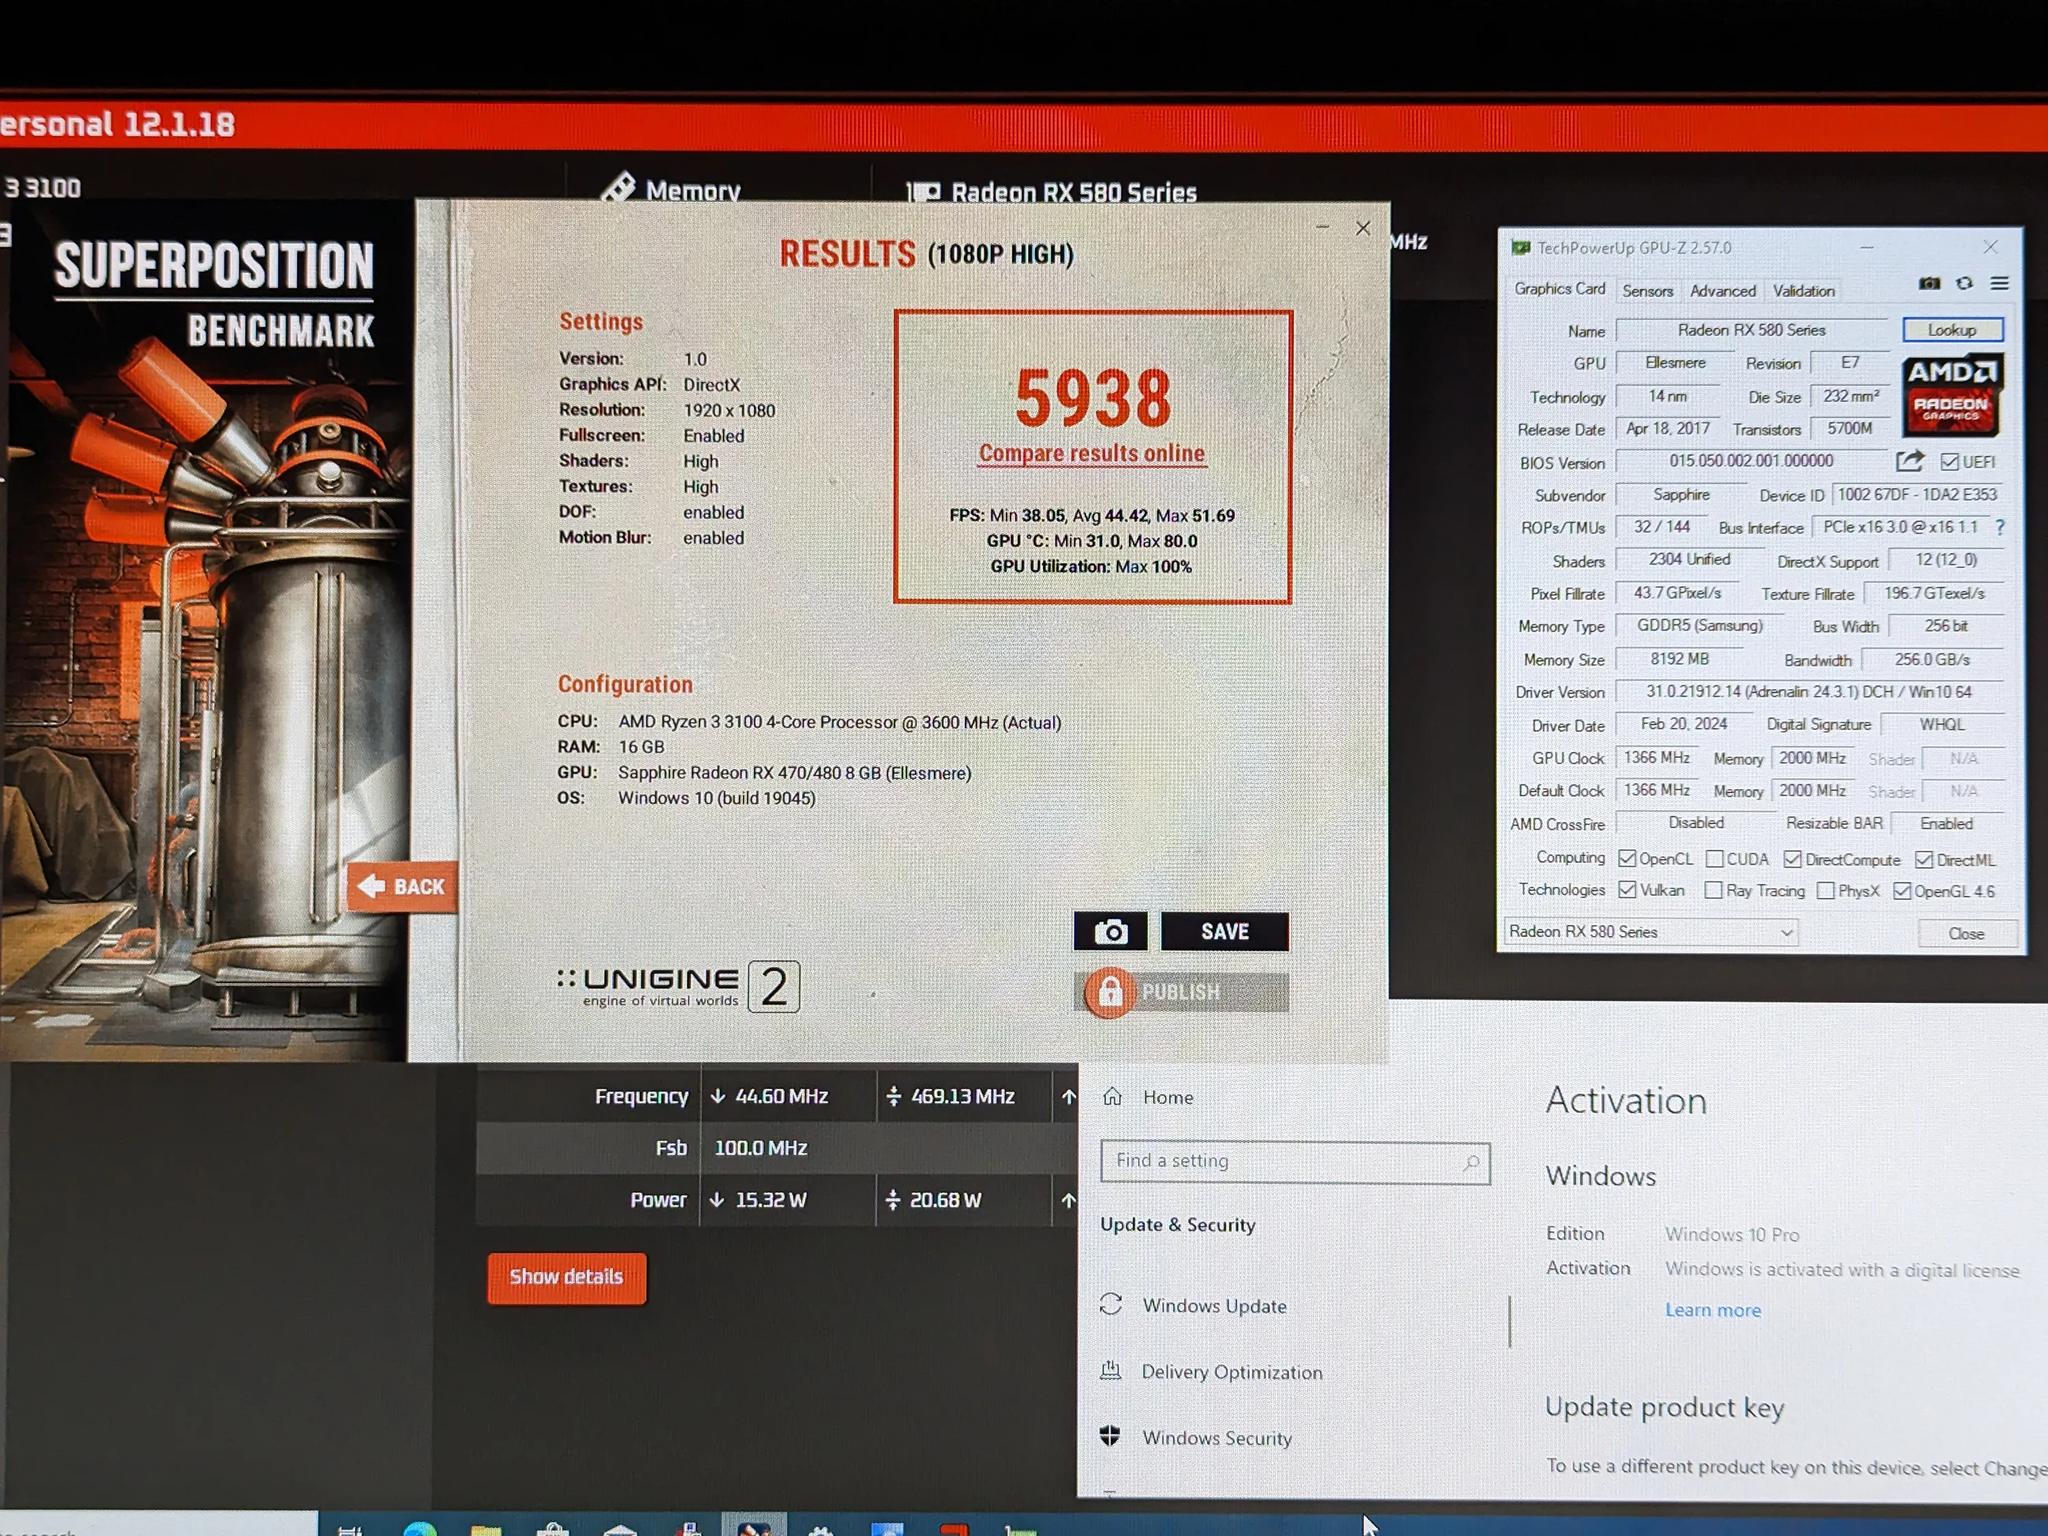The image size is (2048, 1536).
Task: Open the GPU-Z hamburger menu
Action: pyautogui.click(x=1999, y=284)
